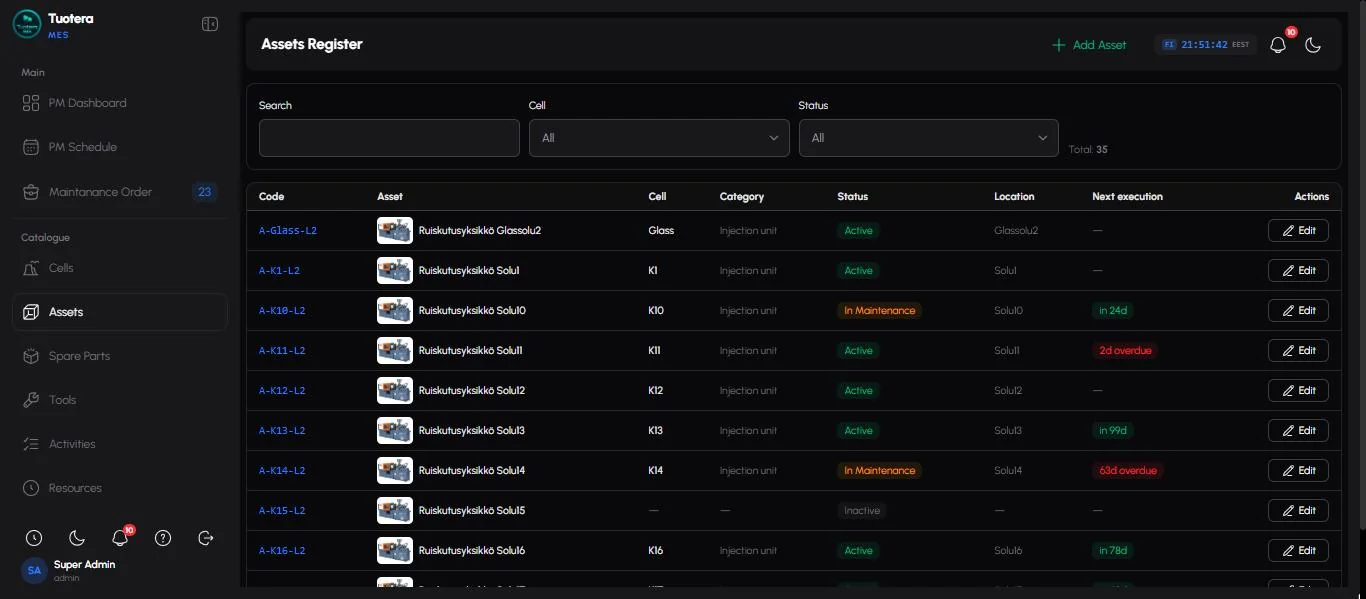Click the Tuotera logo icon
Viewport: 1366px width, 599px height.
(x=27, y=24)
